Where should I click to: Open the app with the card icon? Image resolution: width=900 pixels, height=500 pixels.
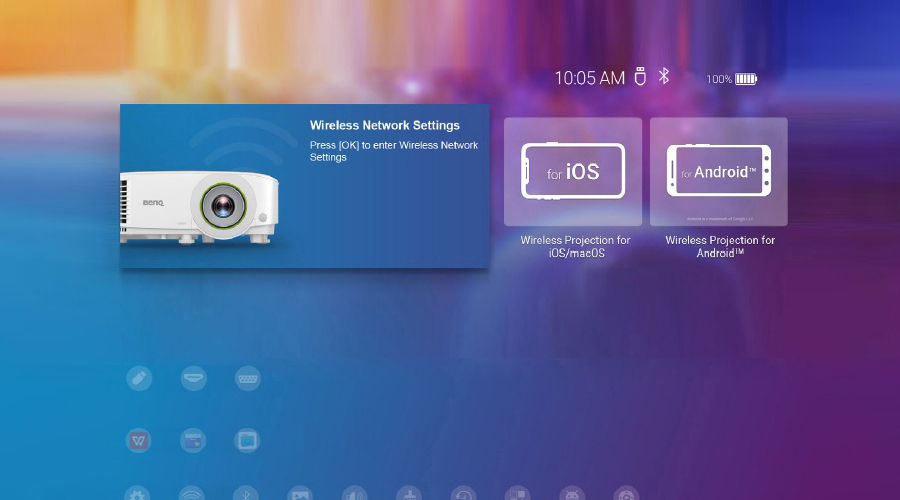coord(193,440)
